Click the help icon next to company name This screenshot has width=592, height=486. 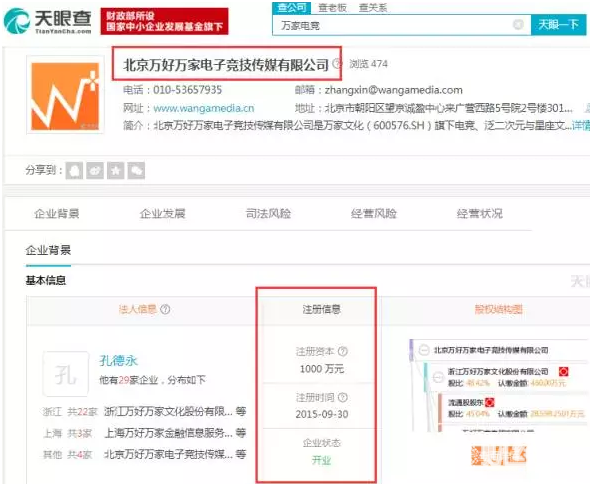tap(337, 64)
